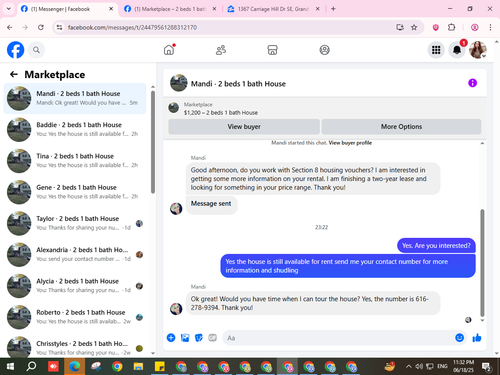
Task: Open the $1,200 listing thumbnail in chat header
Action: point(173,108)
